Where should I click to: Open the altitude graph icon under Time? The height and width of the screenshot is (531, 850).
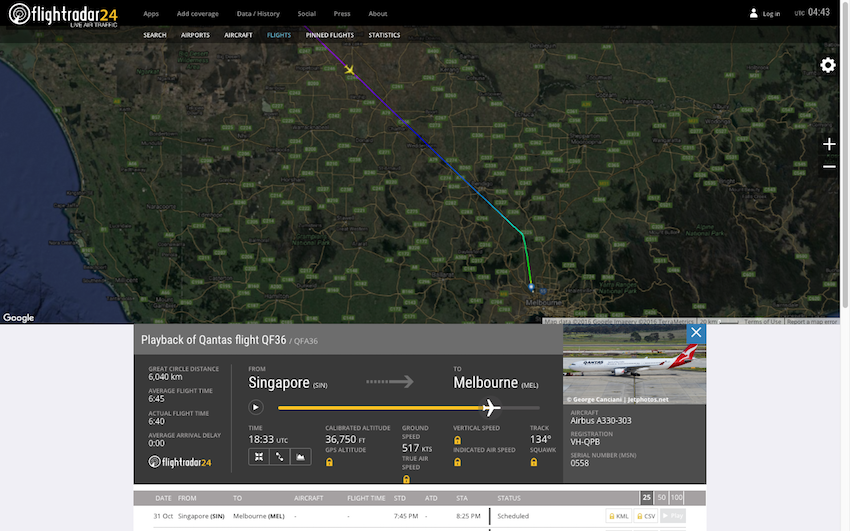click(300, 457)
